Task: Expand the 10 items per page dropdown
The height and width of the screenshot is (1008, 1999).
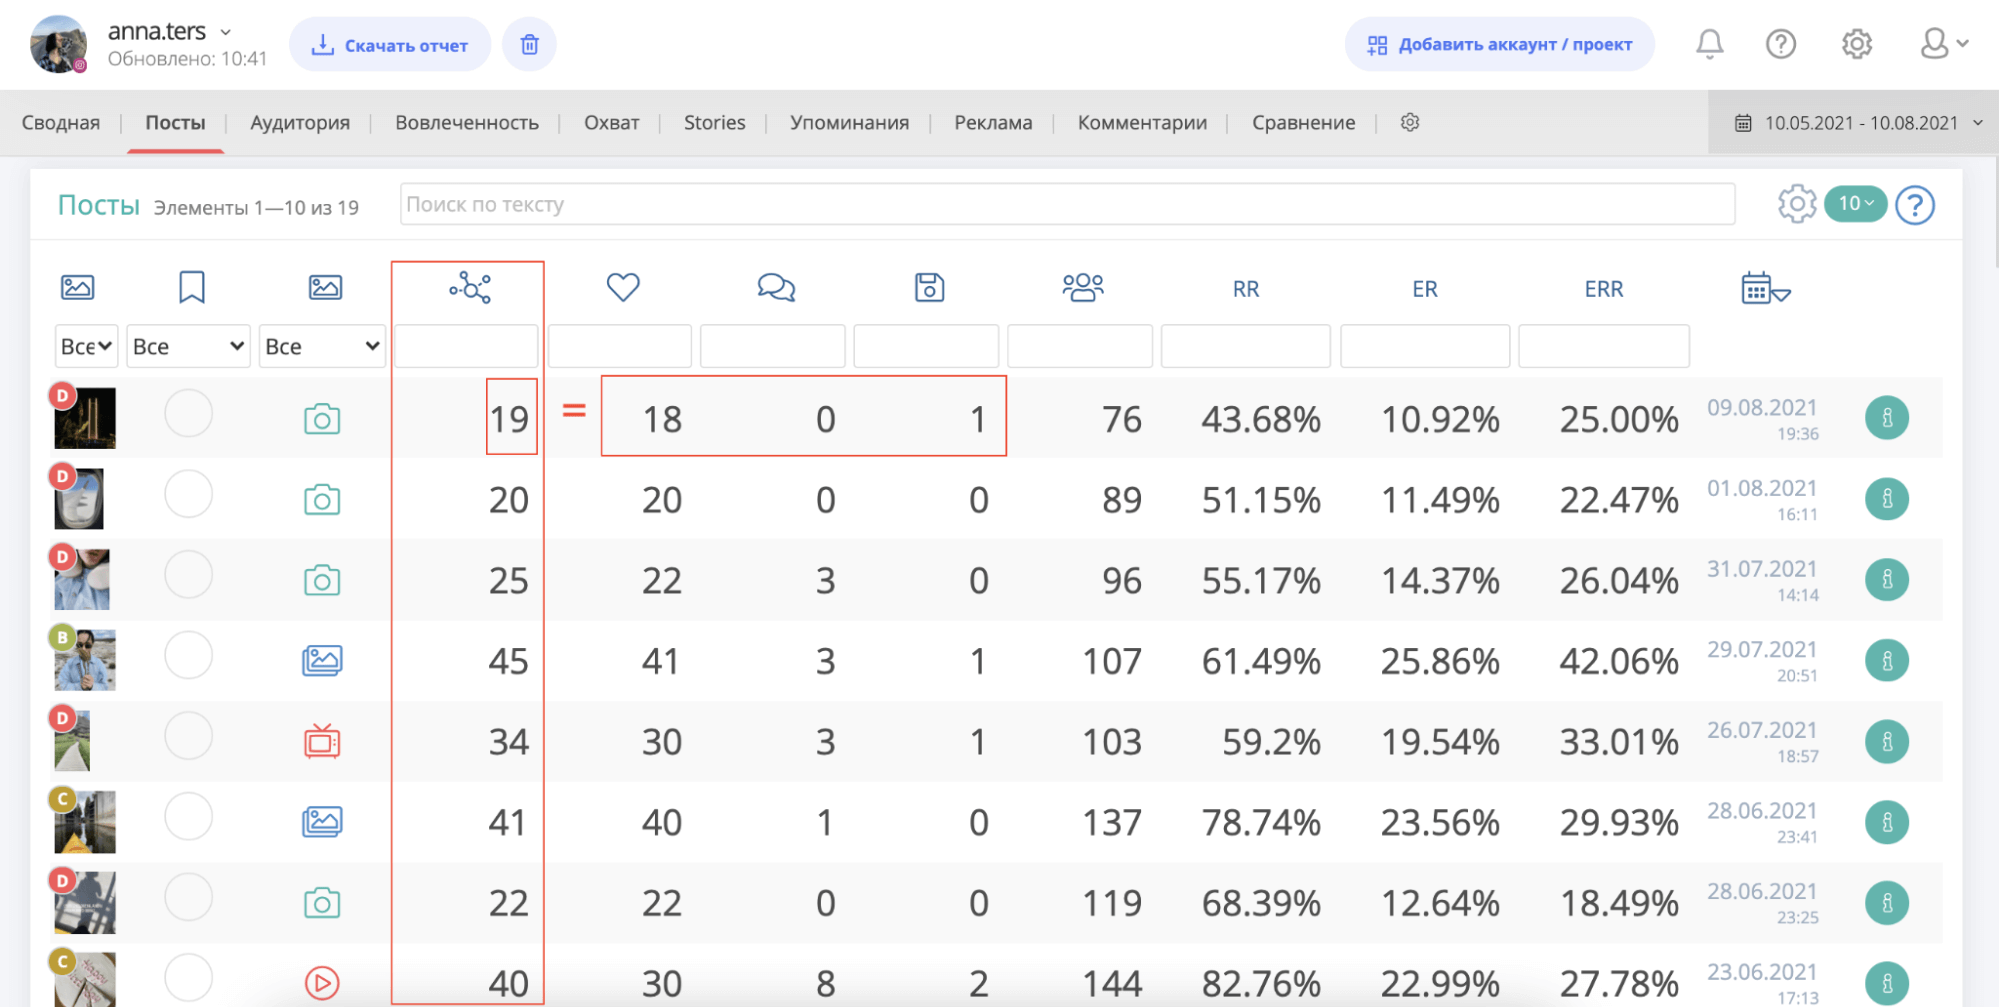Action: 1855,204
